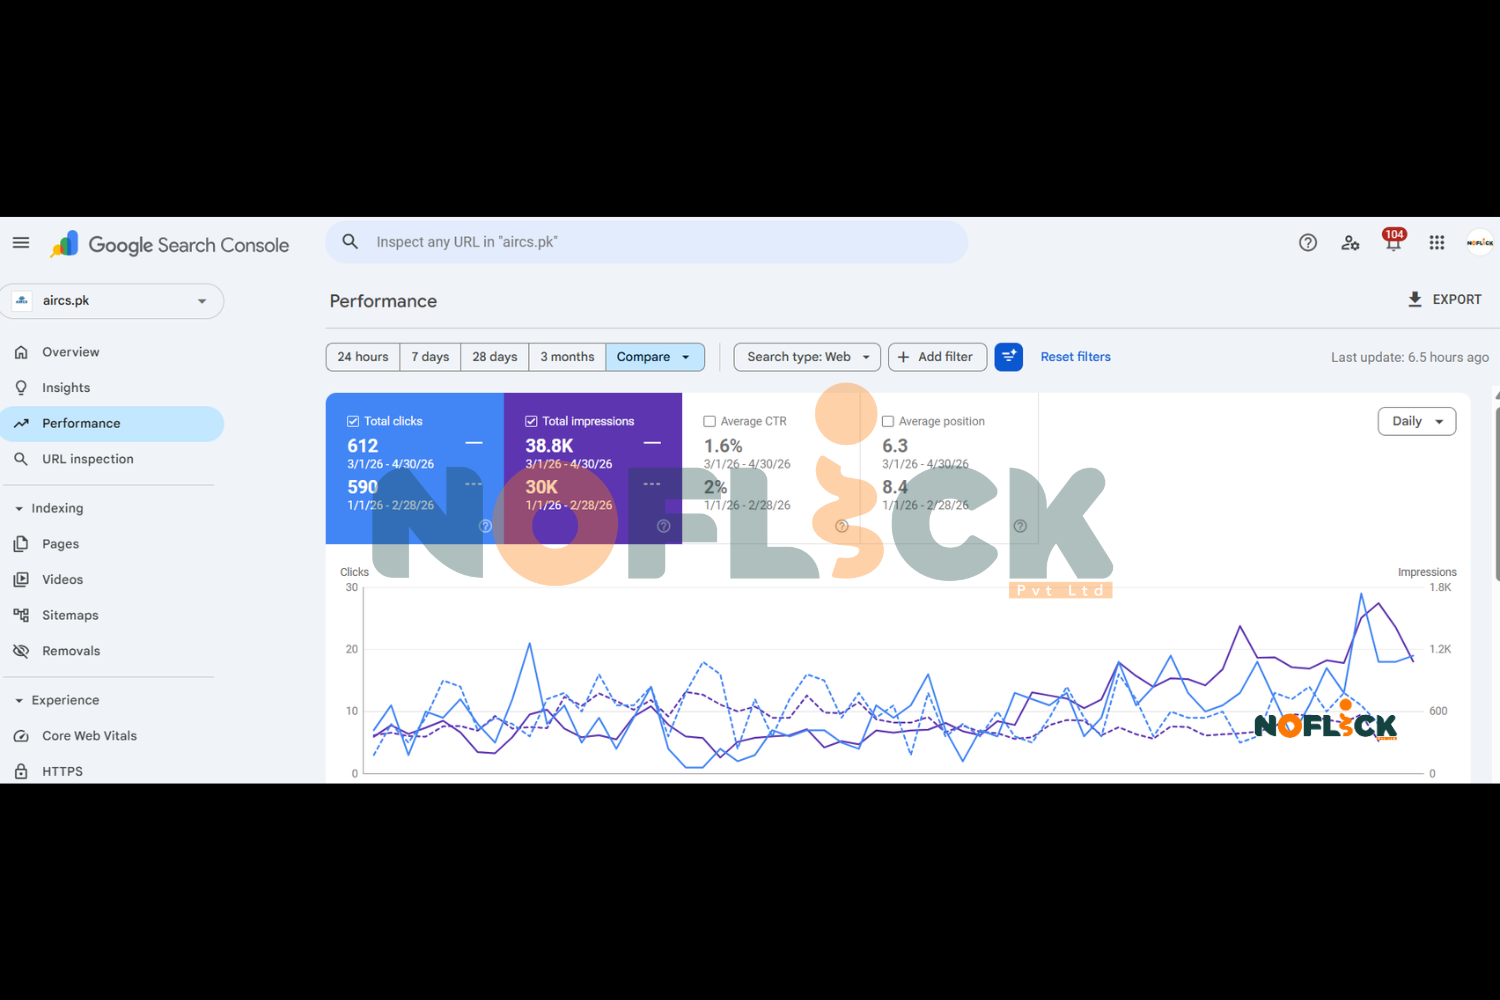Select the 28 days range tab
Image resolution: width=1500 pixels, height=1000 pixels.
pos(495,357)
